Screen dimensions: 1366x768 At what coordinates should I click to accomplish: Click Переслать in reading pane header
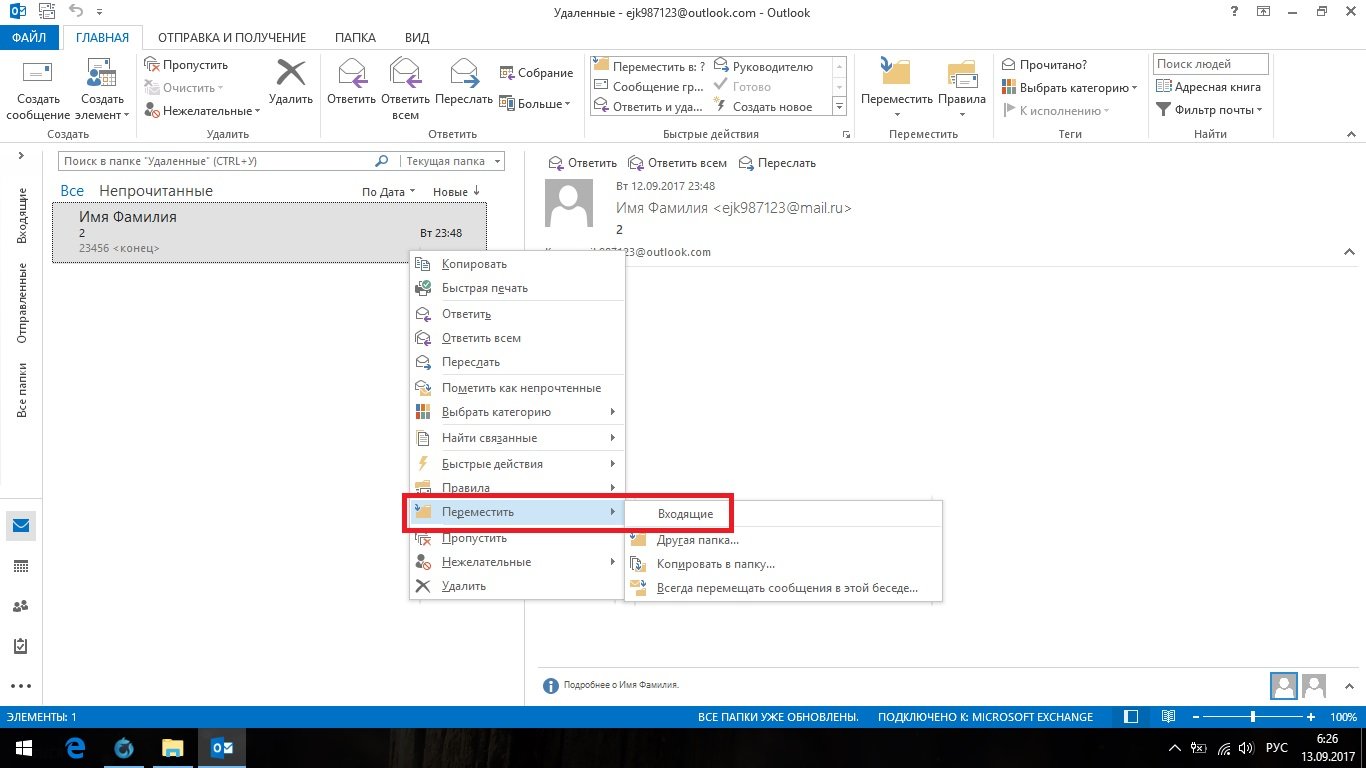777,163
